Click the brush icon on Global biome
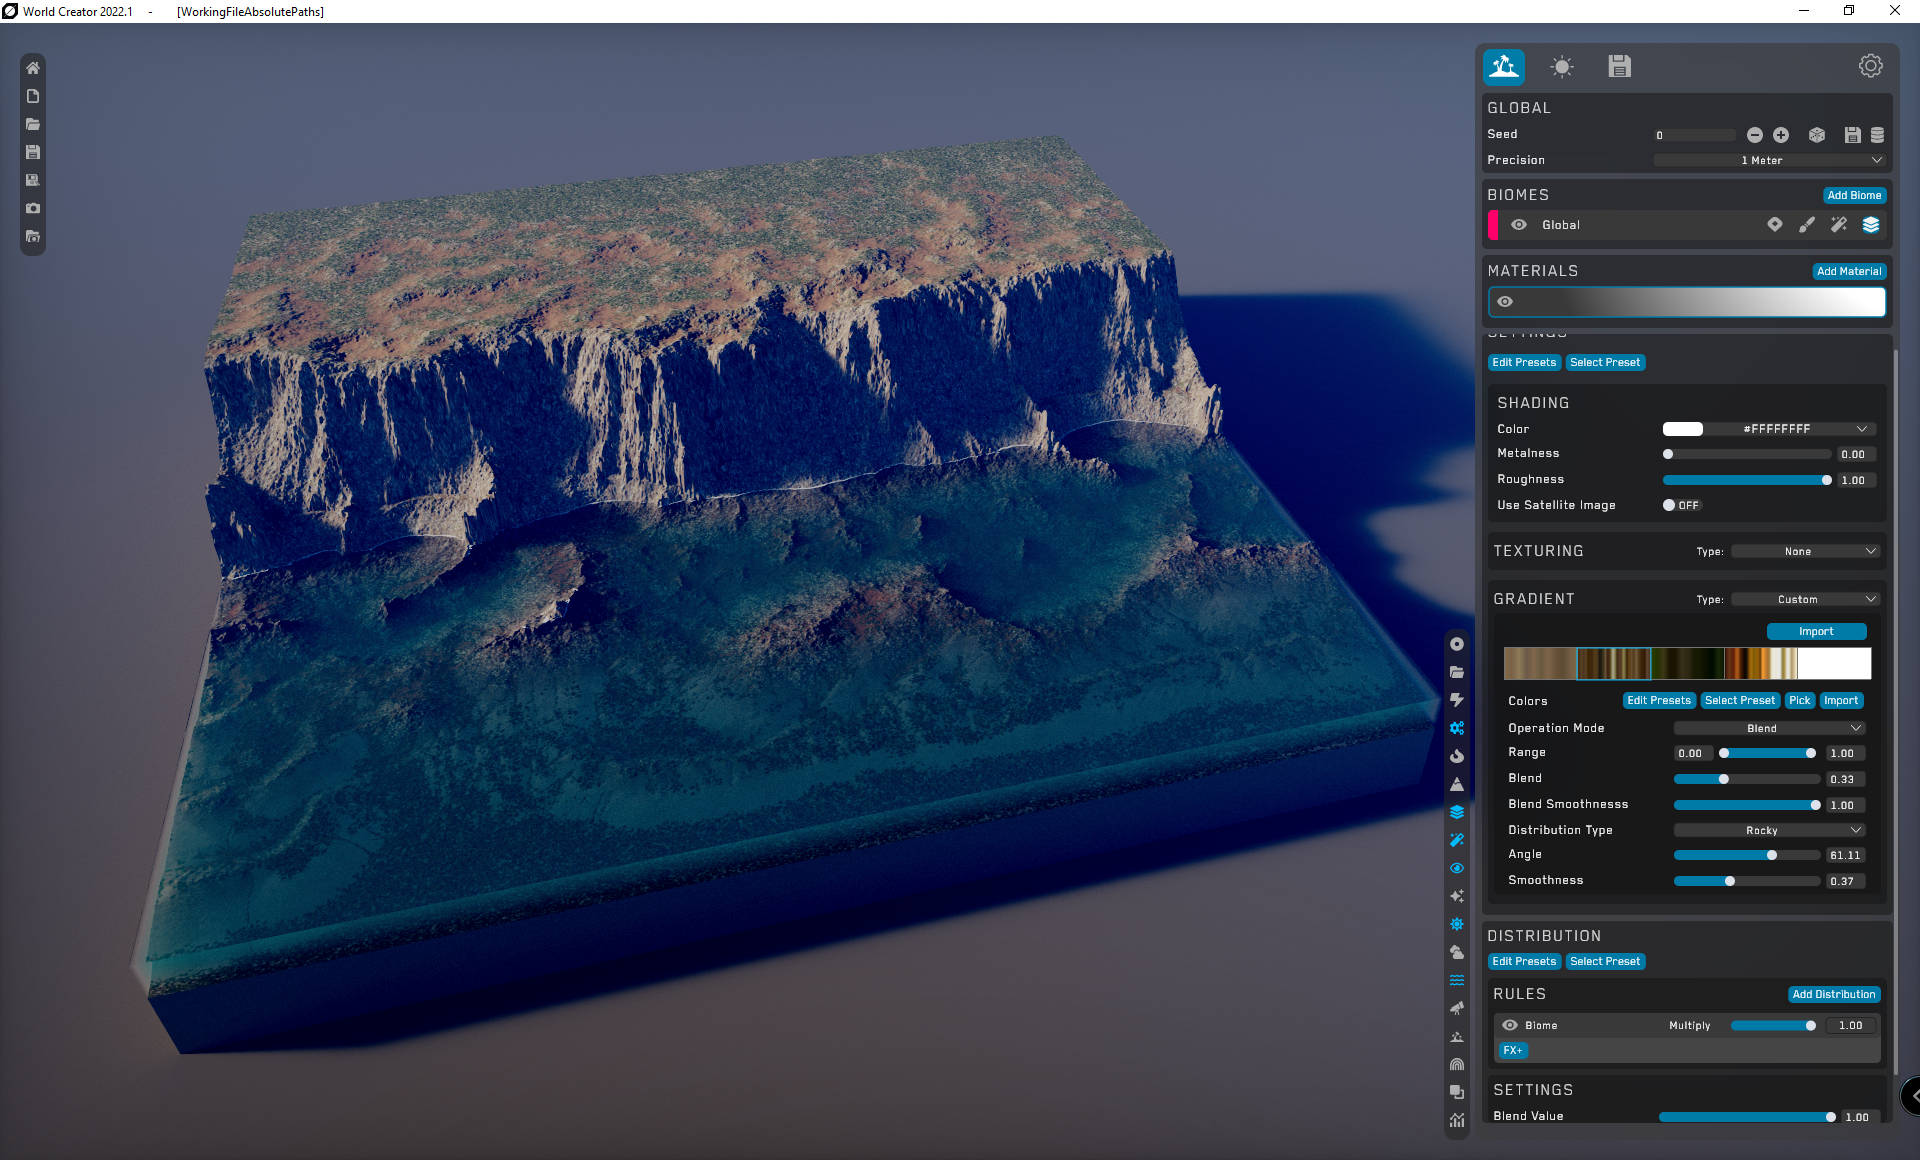 pos(1806,225)
